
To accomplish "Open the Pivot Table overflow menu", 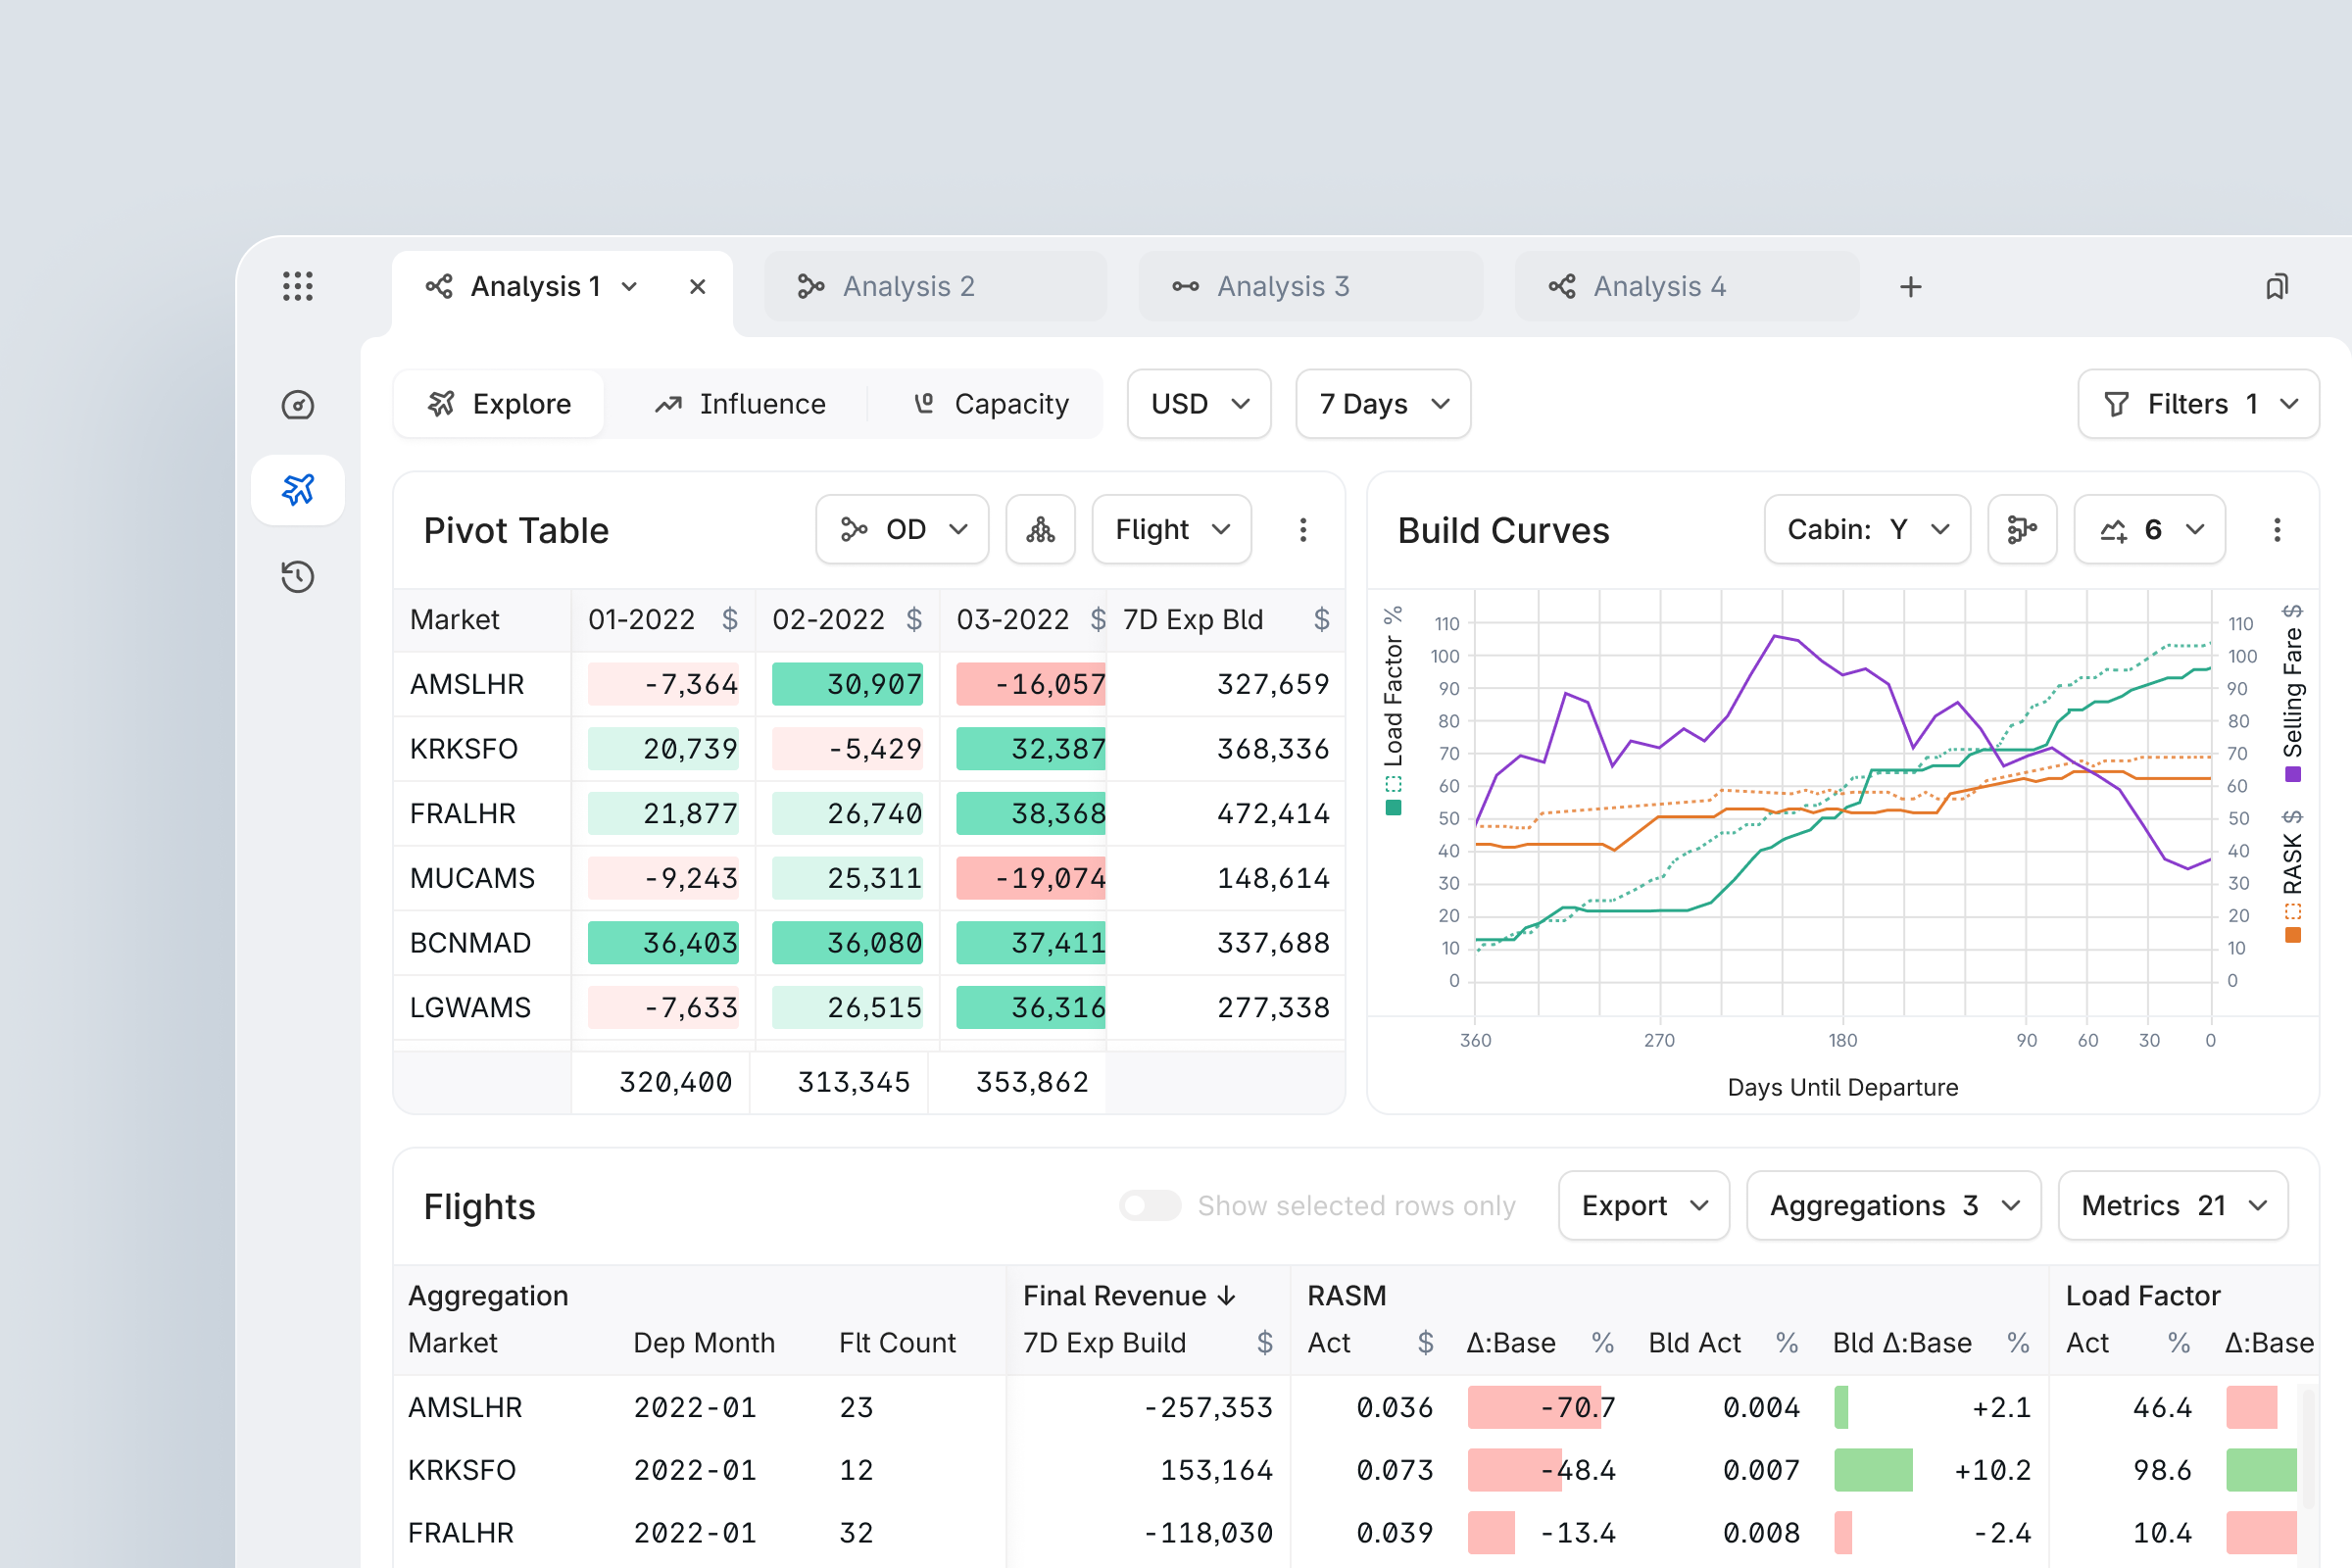I will (1304, 529).
